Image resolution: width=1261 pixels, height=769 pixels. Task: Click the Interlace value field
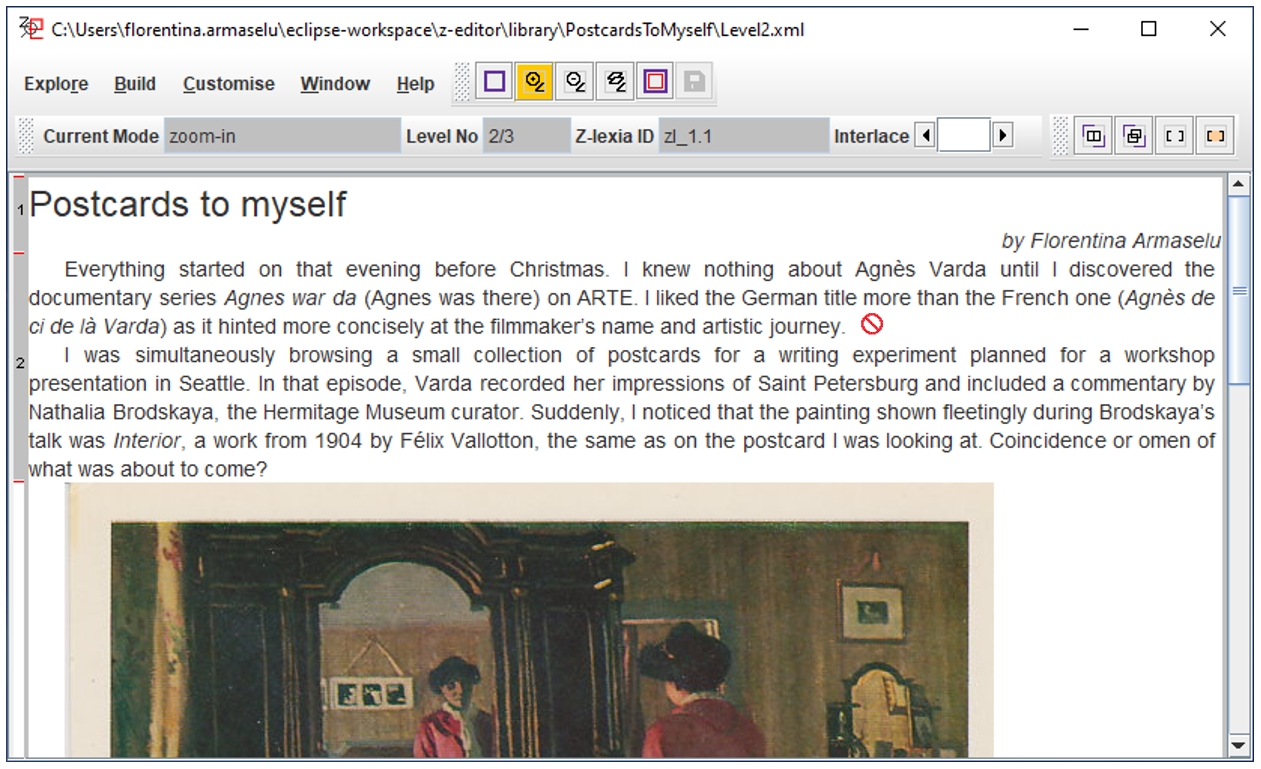[x=964, y=136]
